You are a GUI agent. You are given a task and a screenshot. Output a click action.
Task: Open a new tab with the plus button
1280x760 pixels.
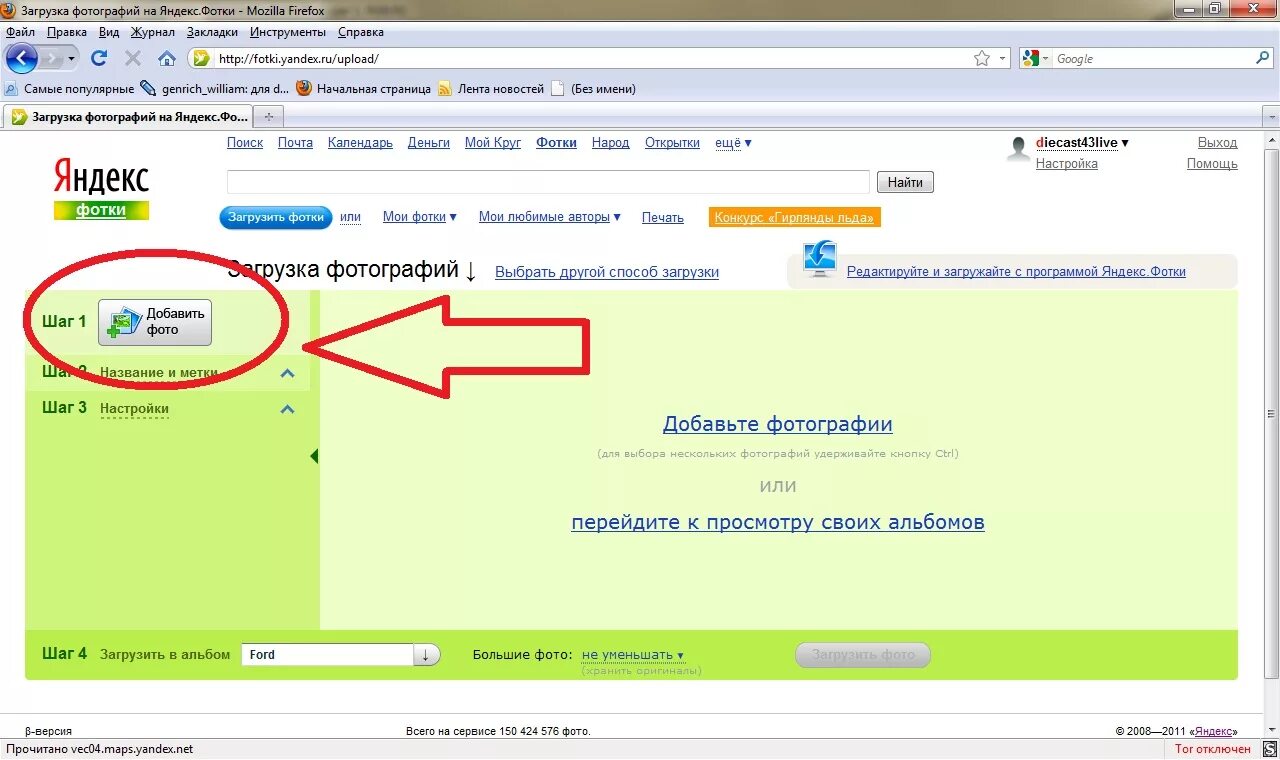pyautogui.click(x=267, y=117)
